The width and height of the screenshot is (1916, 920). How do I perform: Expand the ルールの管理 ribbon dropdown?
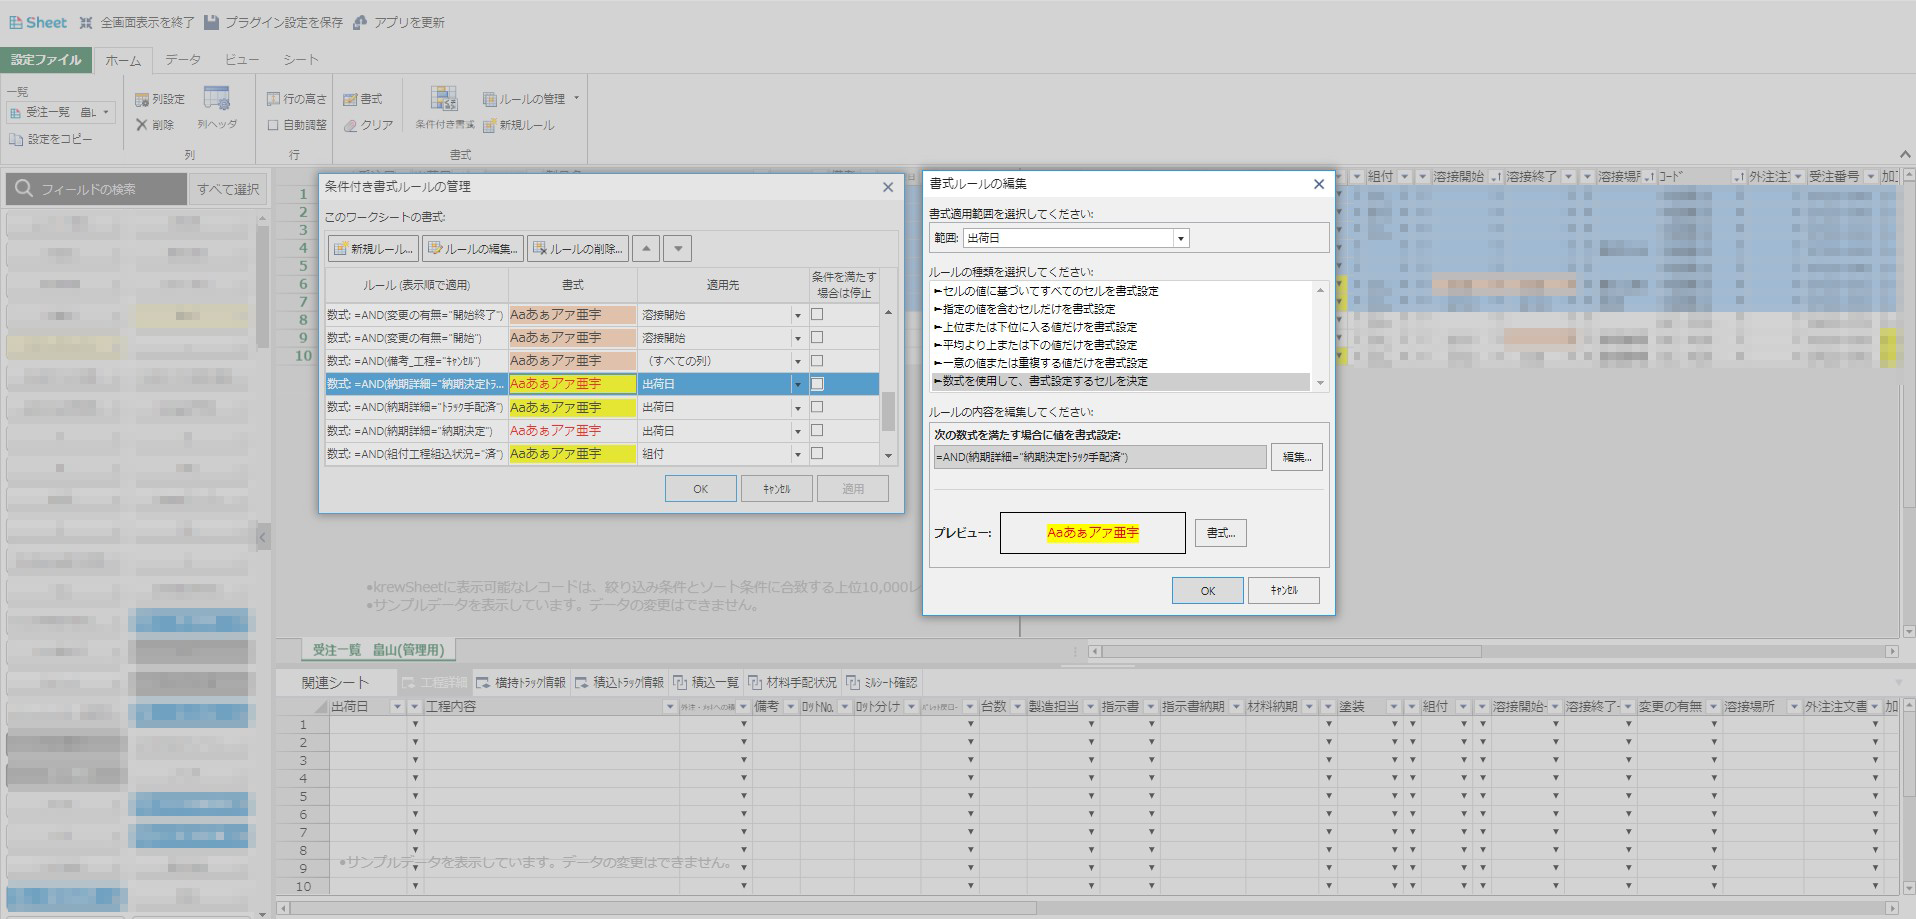coord(577,98)
